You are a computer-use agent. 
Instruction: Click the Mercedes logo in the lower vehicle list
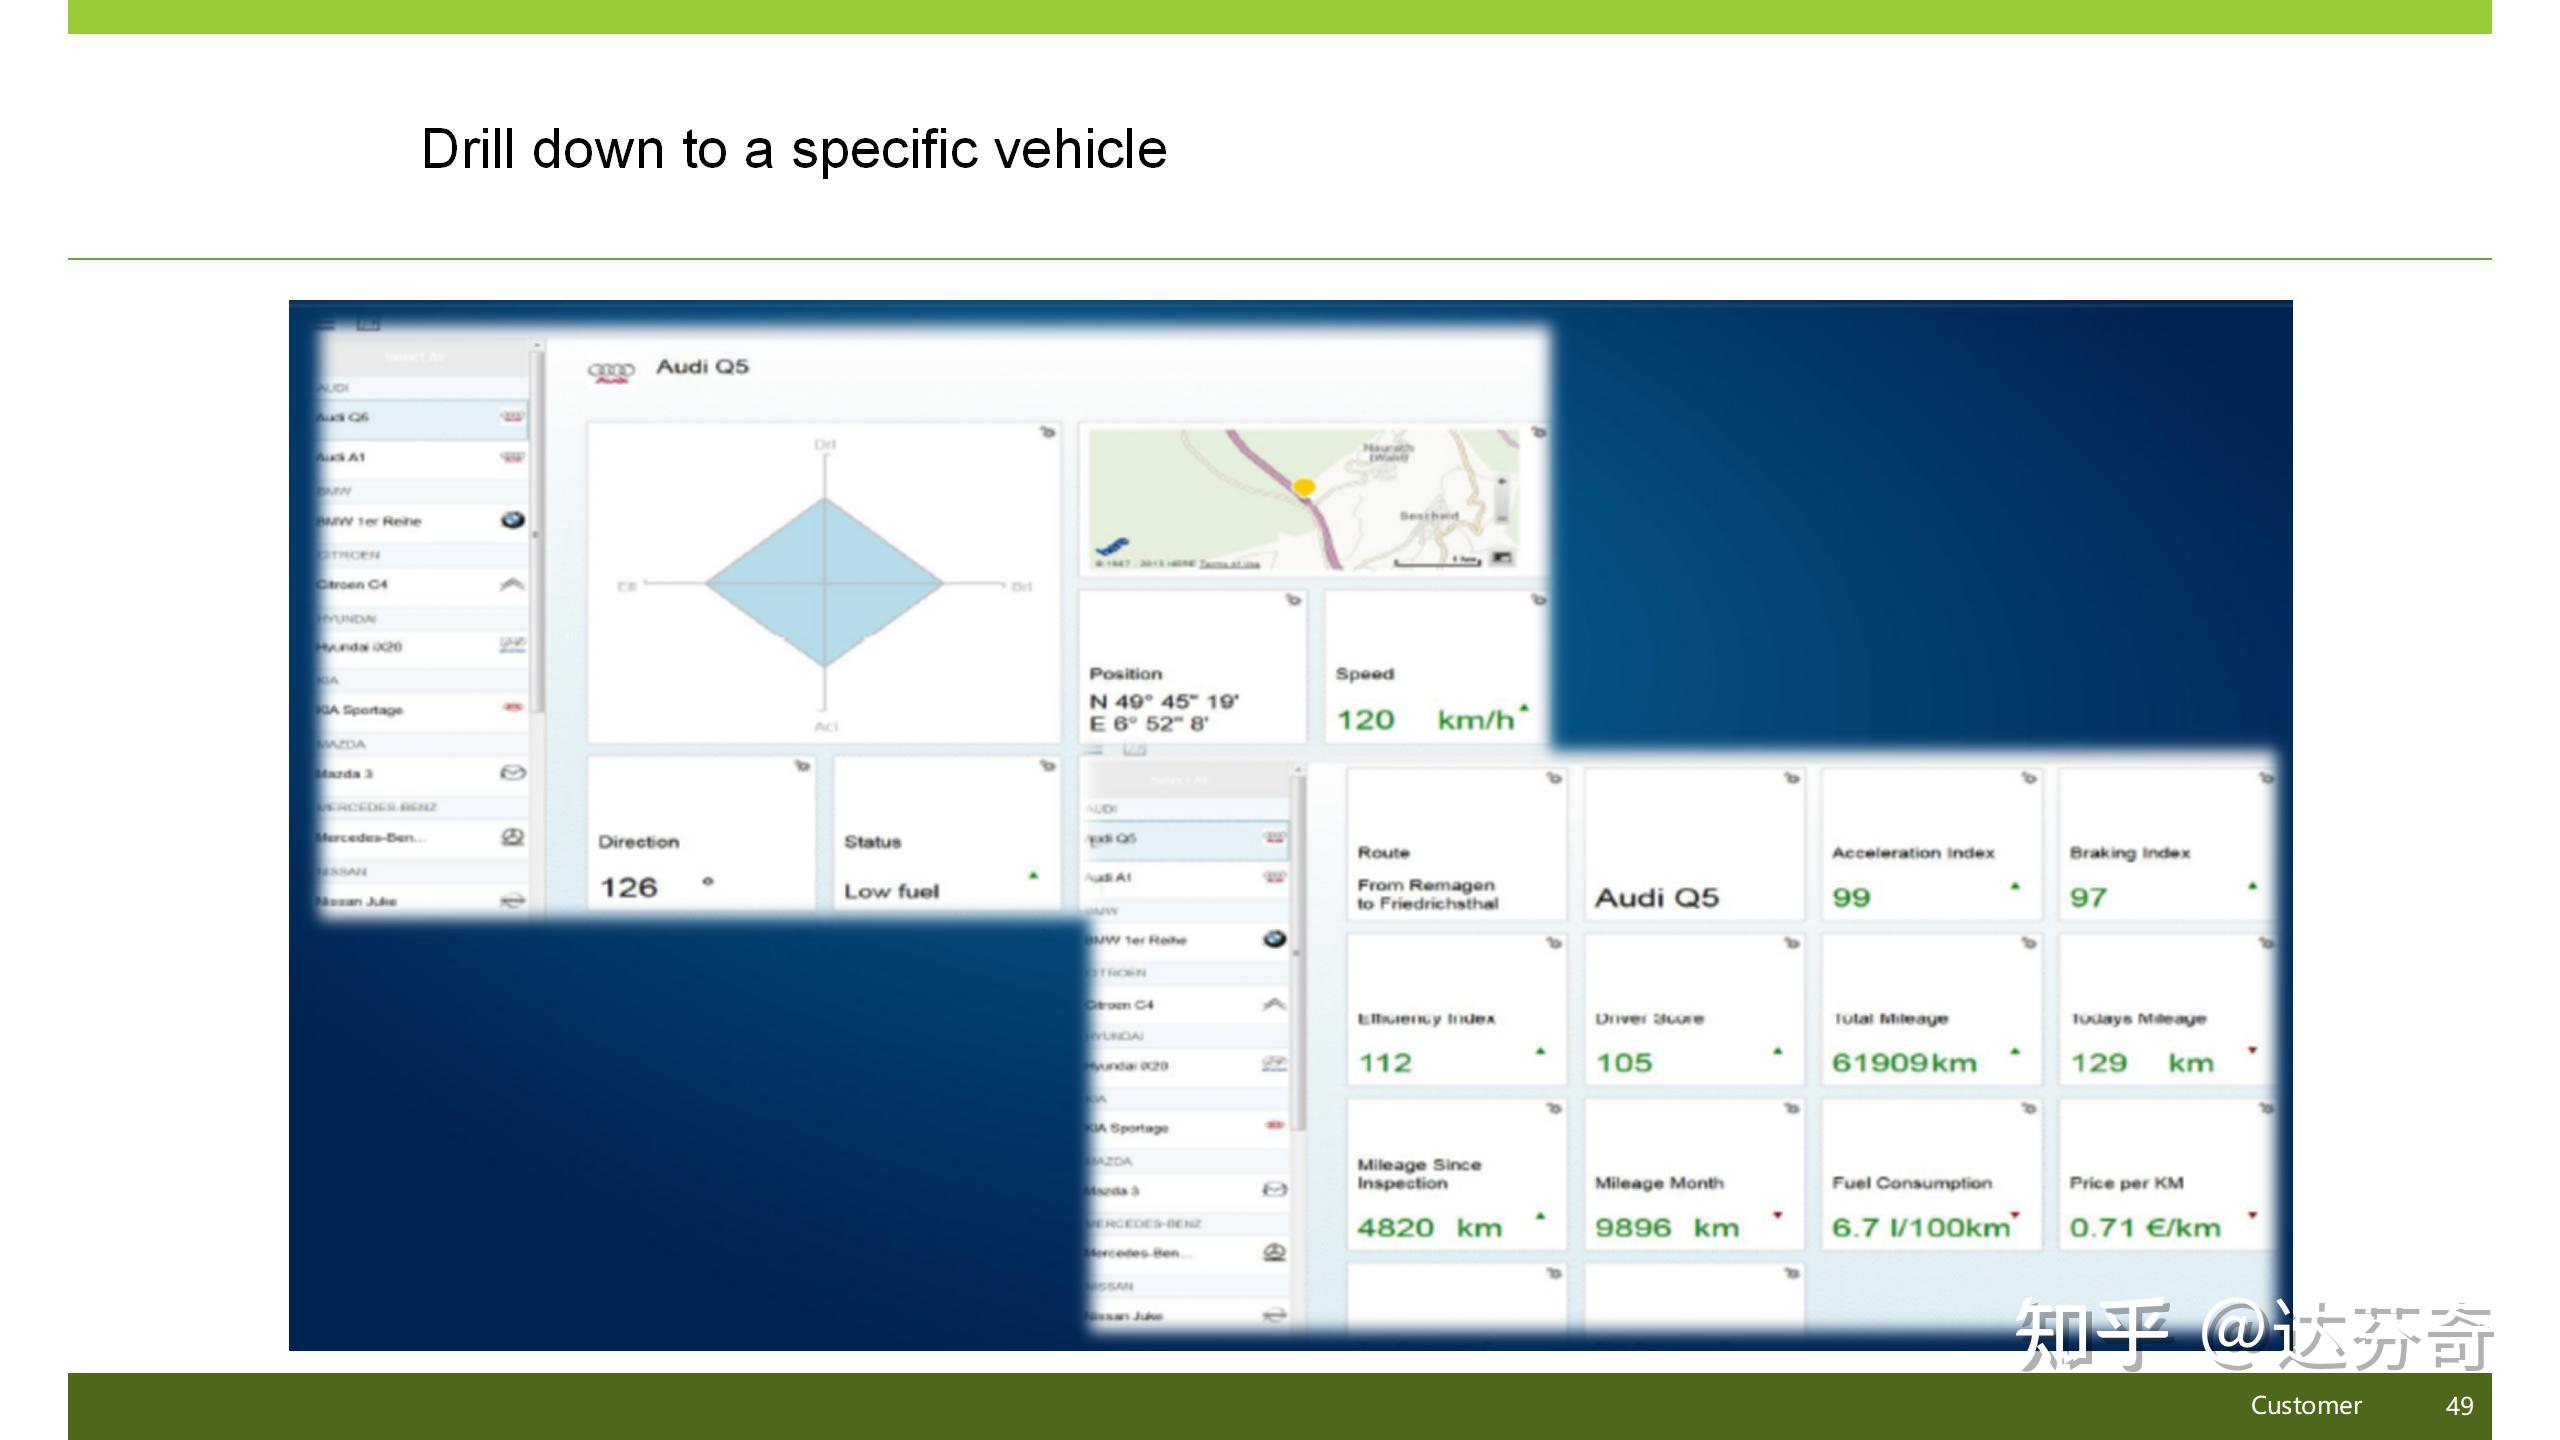point(1274,1252)
